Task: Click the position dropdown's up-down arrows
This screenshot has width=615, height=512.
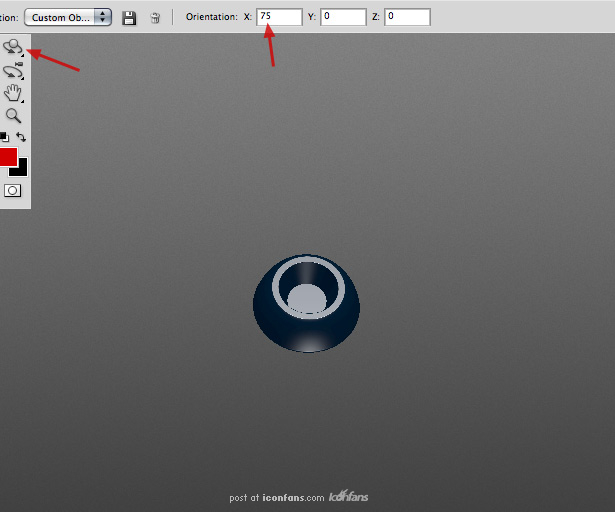Action: point(103,17)
